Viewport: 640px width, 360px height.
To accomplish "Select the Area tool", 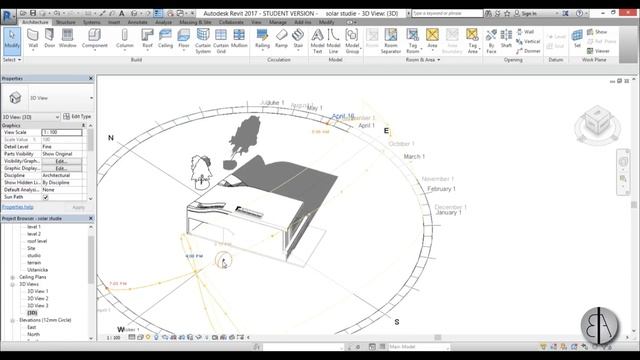I will [x=432, y=39].
